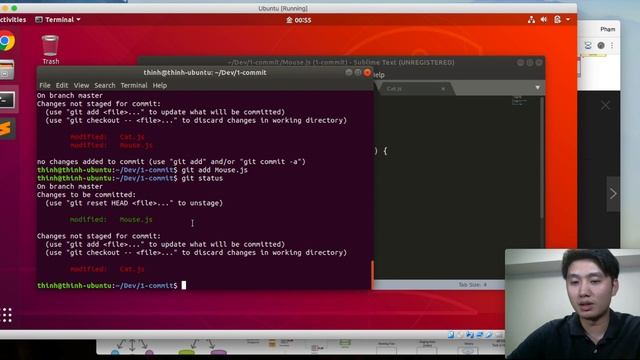Close the Cat.js tab in Sublime Text
The image size is (640, 360).
(443, 89)
